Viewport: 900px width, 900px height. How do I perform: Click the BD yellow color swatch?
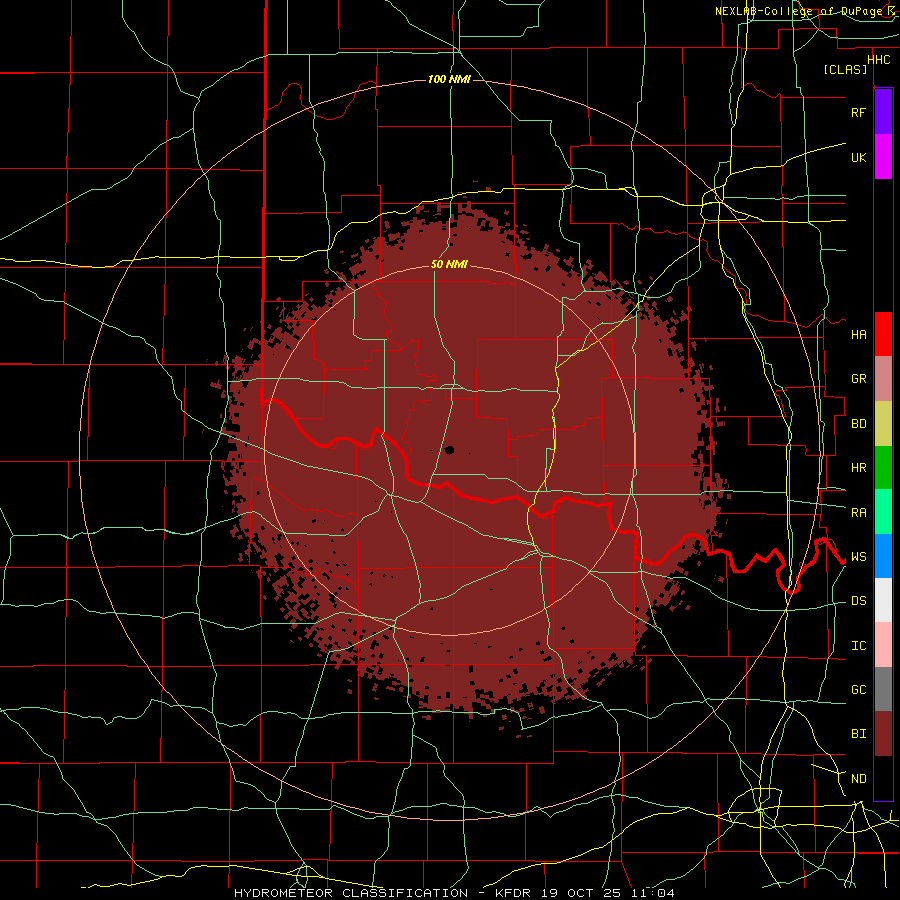[883, 424]
